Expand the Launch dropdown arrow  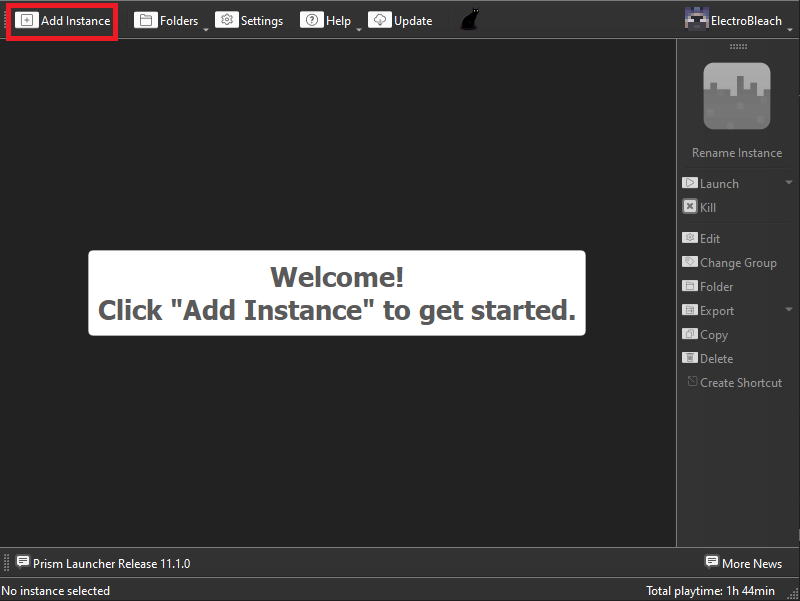[x=789, y=182]
